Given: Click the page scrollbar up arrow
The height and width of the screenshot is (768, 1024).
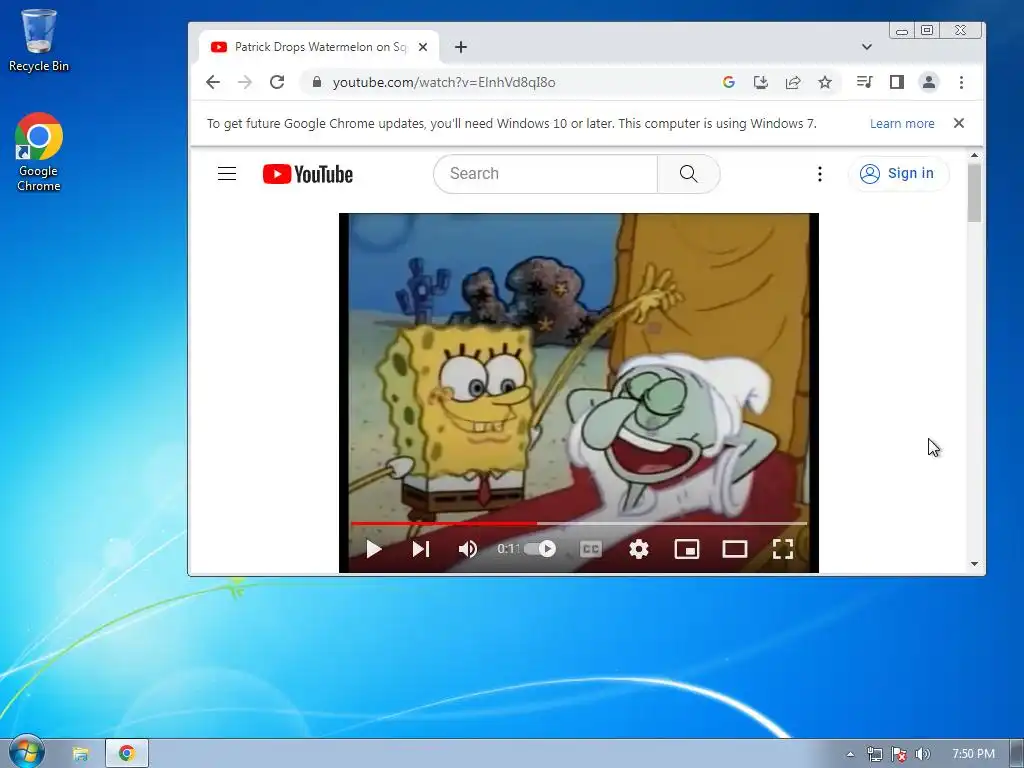Looking at the screenshot, I should (974, 155).
